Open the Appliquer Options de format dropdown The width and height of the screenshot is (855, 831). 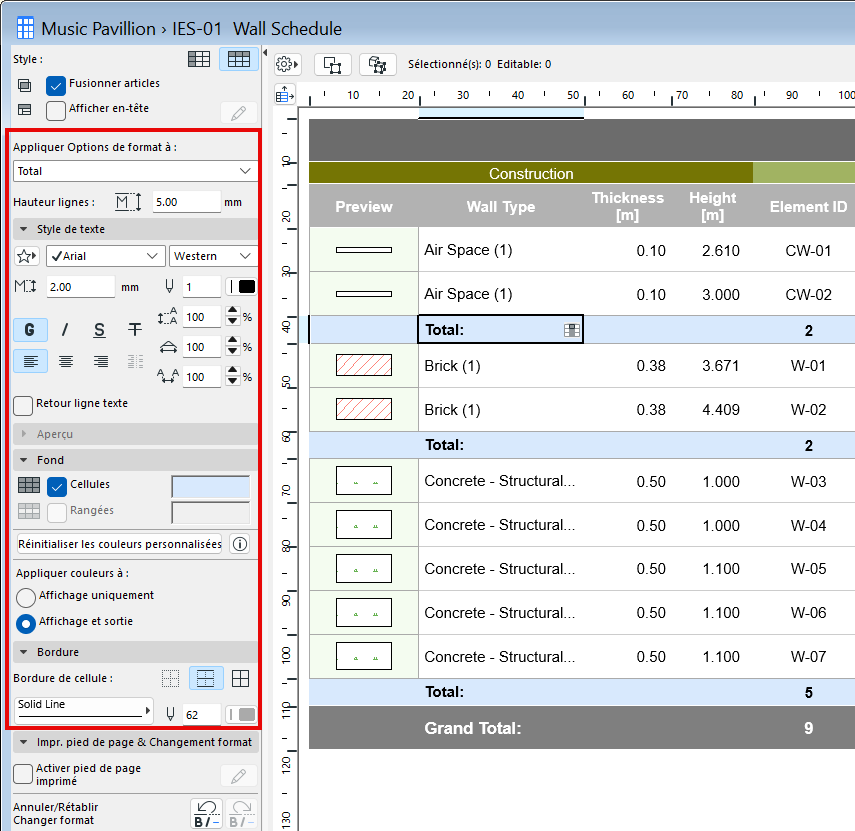click(x=135, y=171)
